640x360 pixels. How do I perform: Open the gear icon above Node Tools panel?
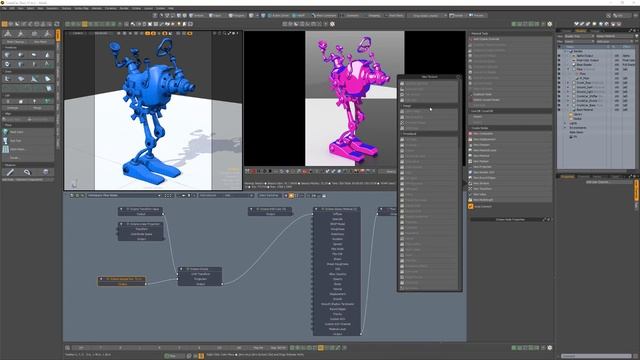coord(549,24)
